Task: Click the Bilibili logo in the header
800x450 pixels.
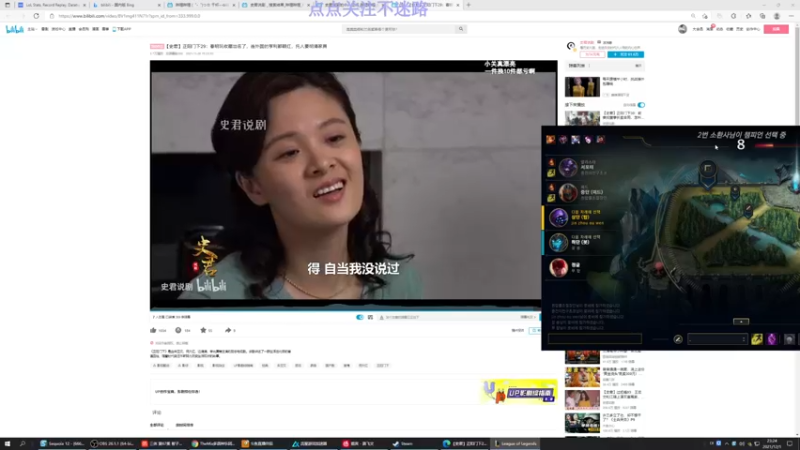Action: (x=14, y=29)
